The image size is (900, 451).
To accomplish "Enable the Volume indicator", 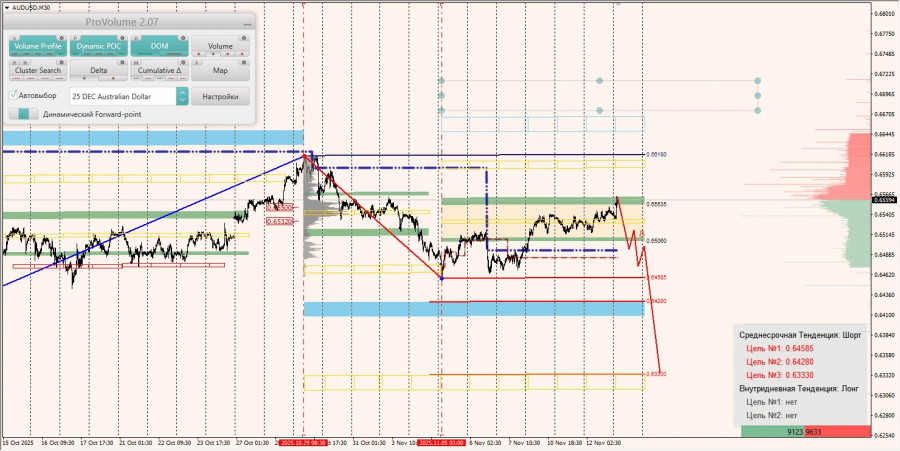I will pyautogui.click(x=220, y=46).
